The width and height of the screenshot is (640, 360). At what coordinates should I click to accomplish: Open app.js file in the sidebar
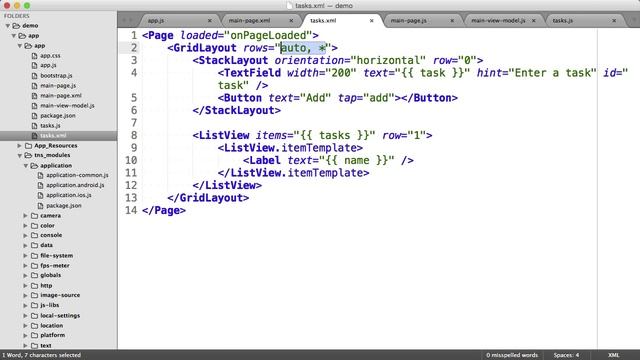tap(48, 65)
